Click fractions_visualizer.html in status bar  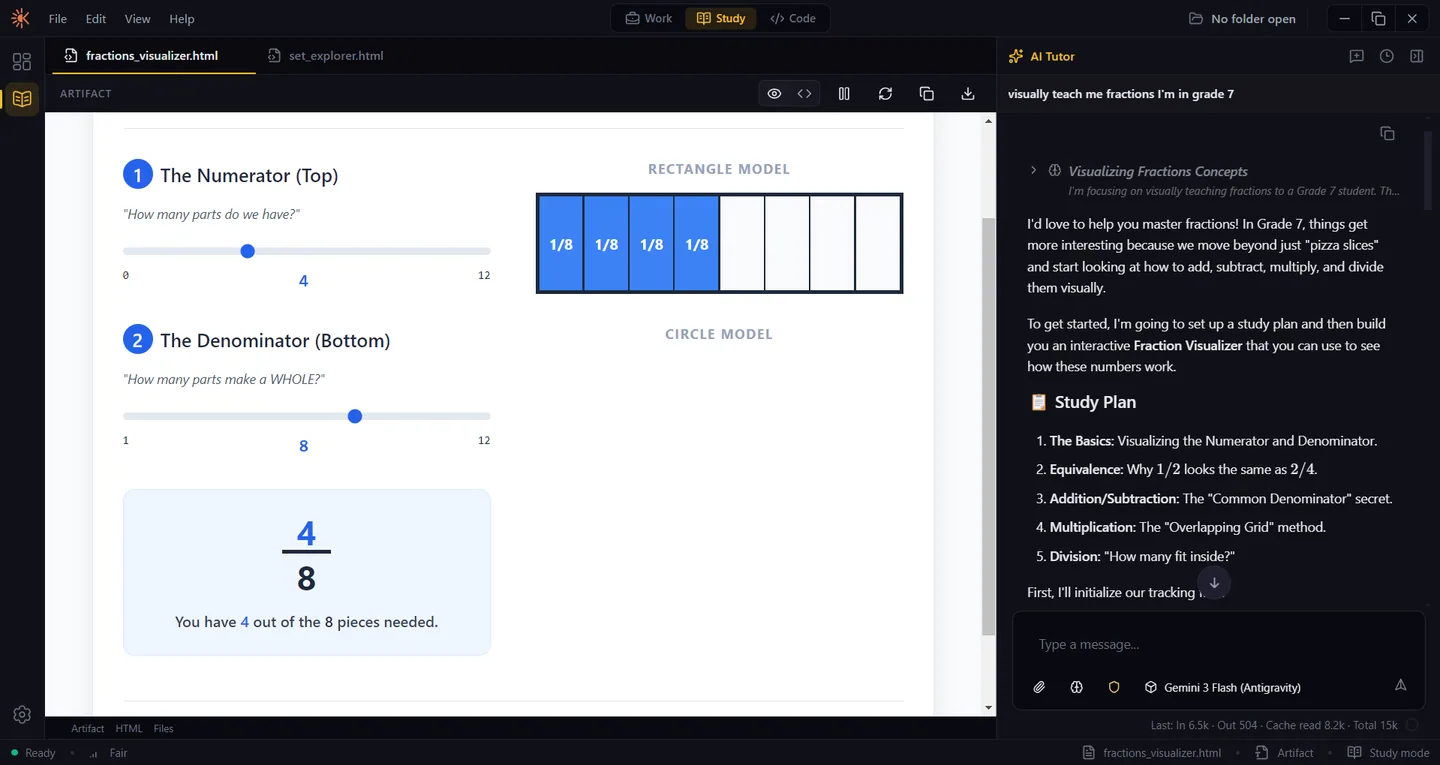coord(1152,753)
